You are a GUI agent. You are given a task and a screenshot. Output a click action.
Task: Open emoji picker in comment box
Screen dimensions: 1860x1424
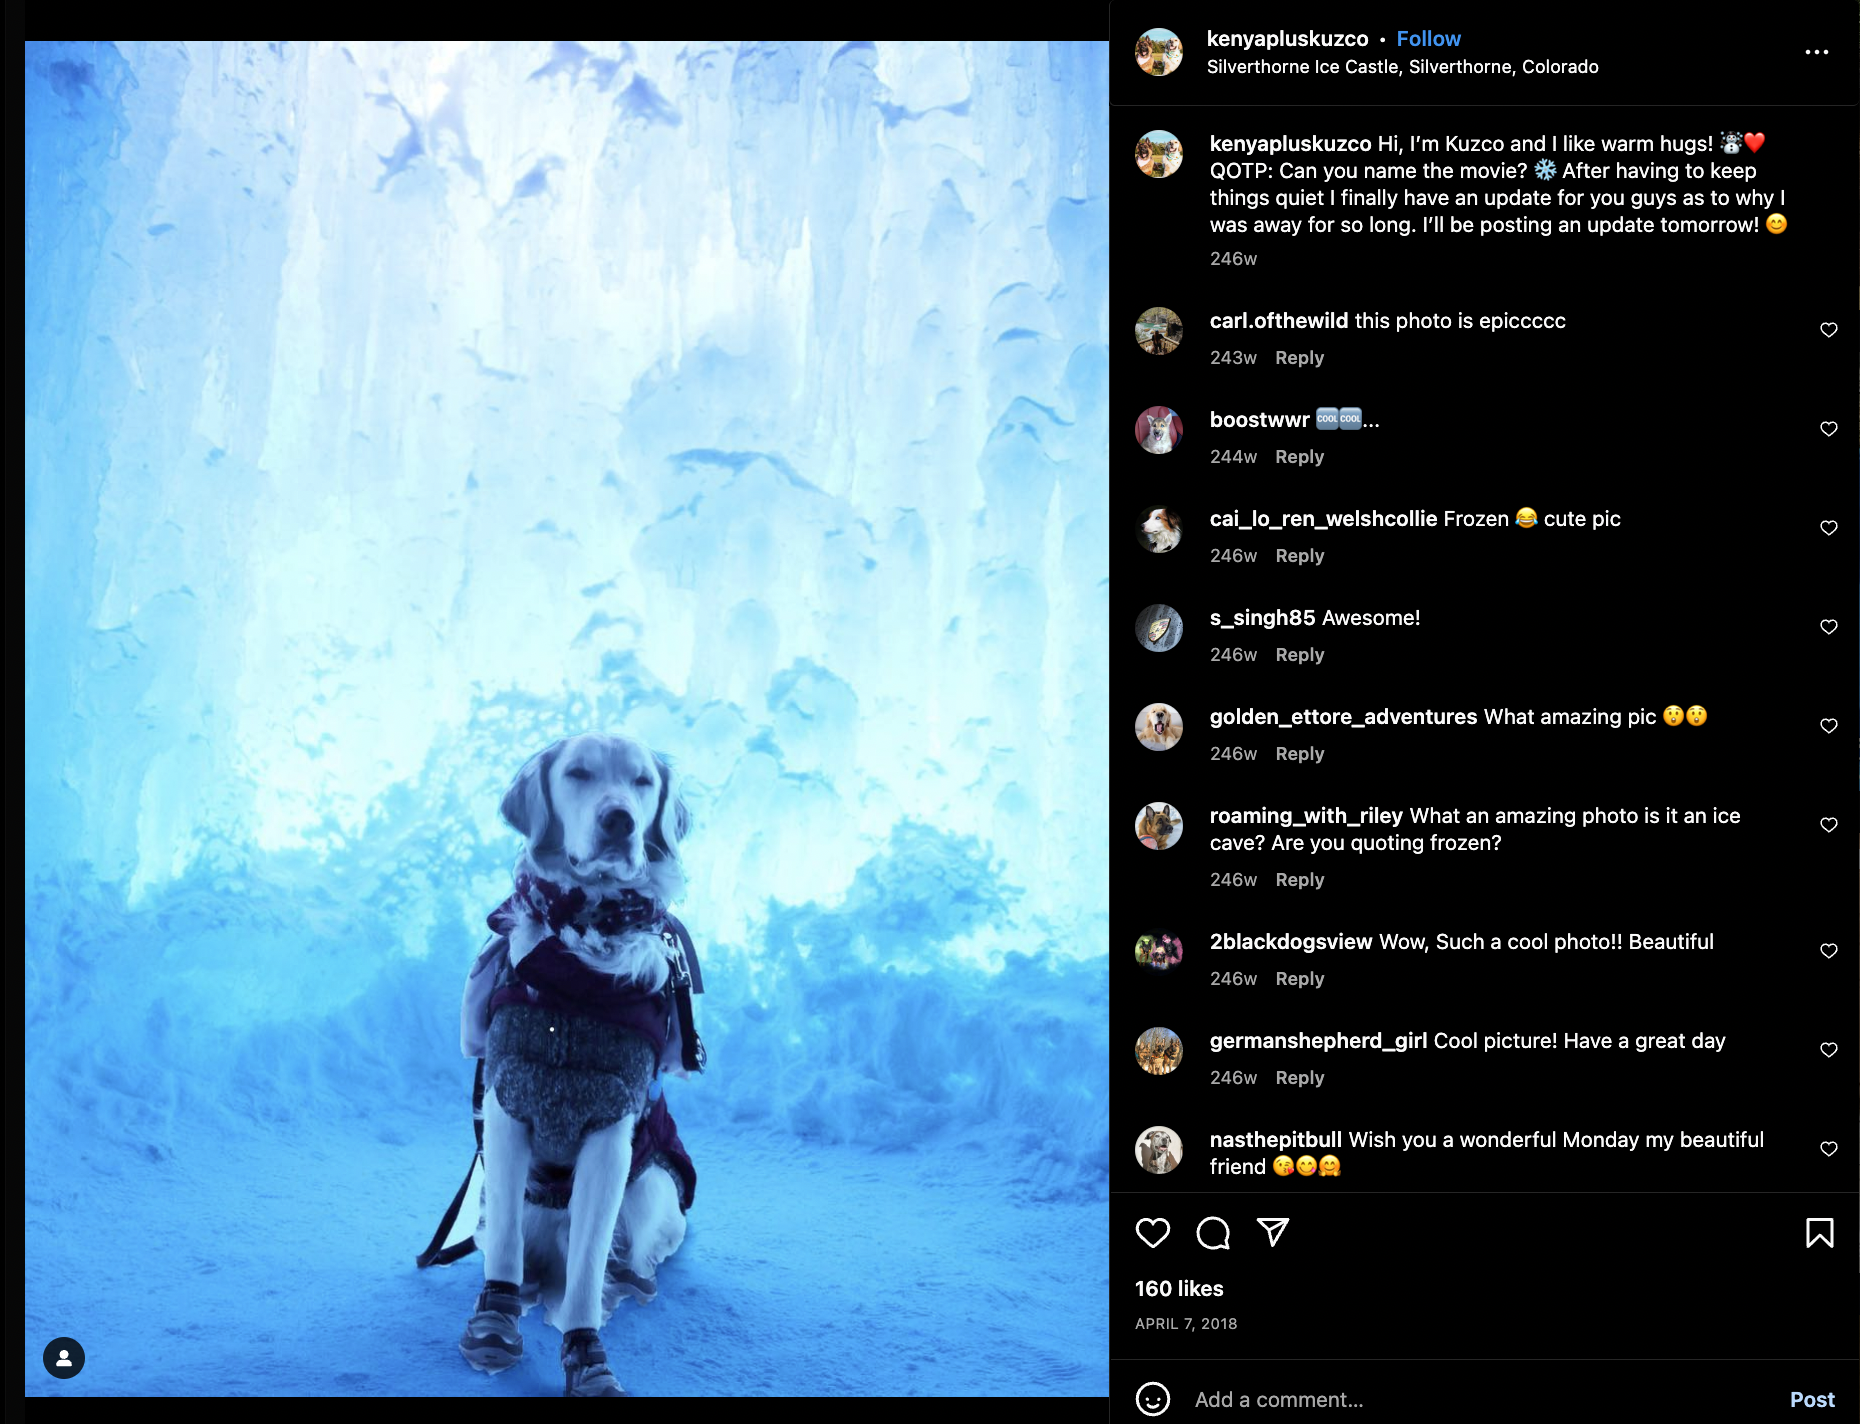pyautogui.click(x=1153, y=1399)
